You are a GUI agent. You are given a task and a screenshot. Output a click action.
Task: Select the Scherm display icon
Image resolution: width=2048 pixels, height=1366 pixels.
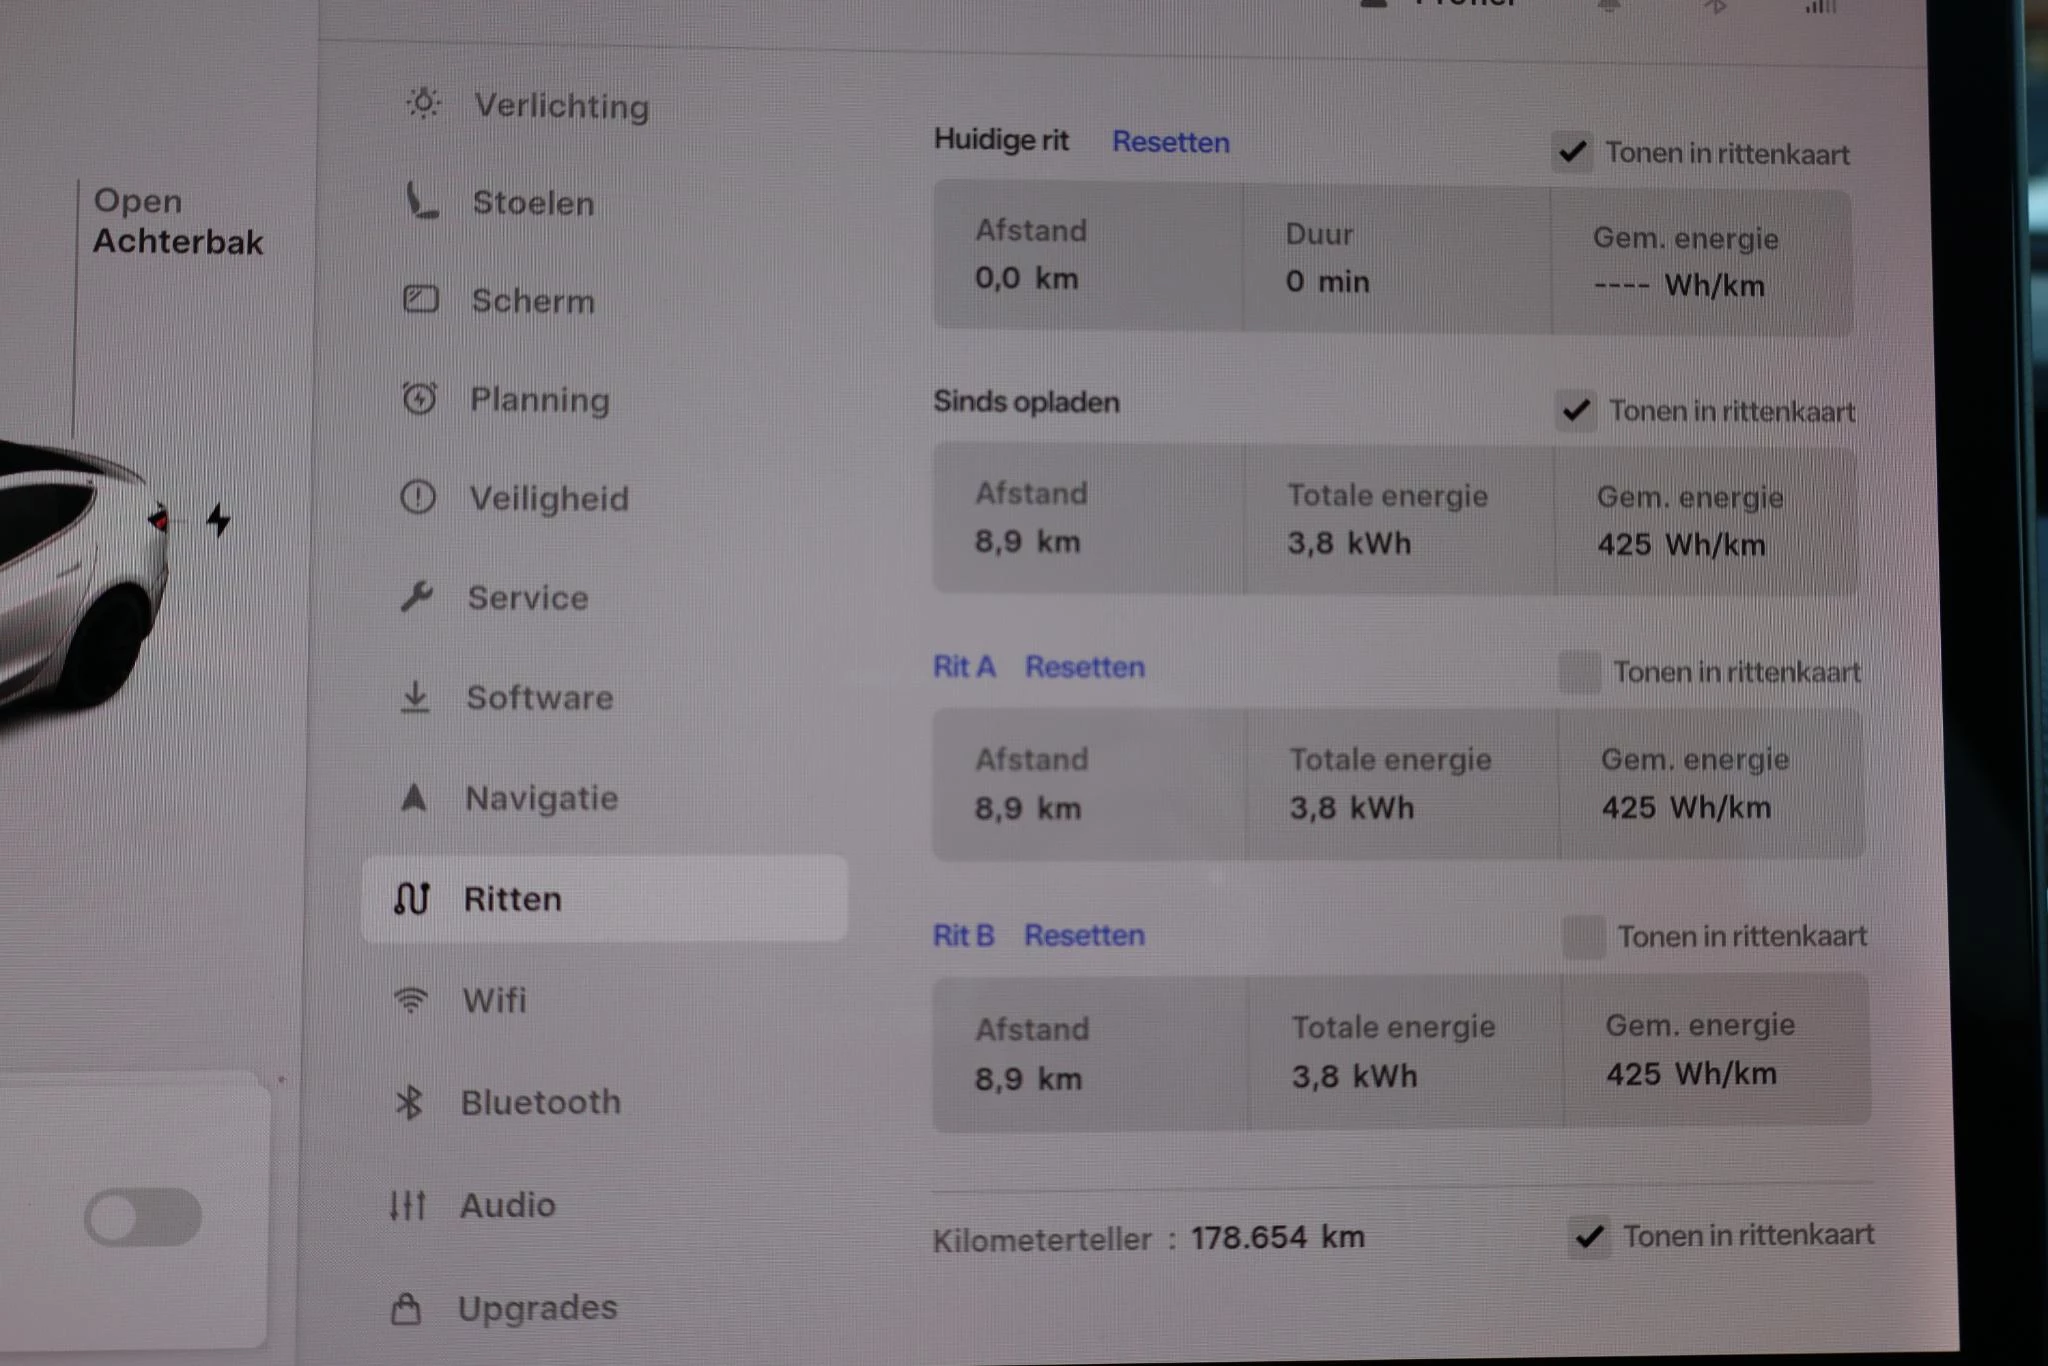point(420,299)
